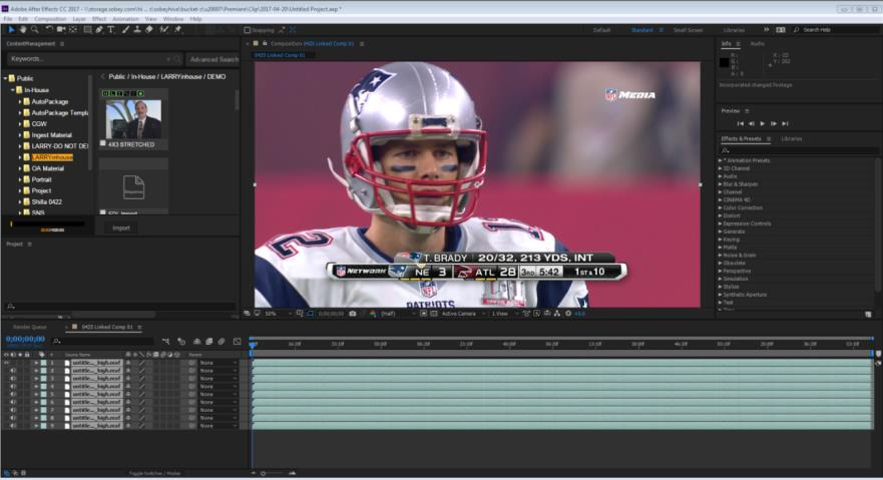Choose the Rotation tool
This screenshot has width=883, height=480.
(49, 30)
